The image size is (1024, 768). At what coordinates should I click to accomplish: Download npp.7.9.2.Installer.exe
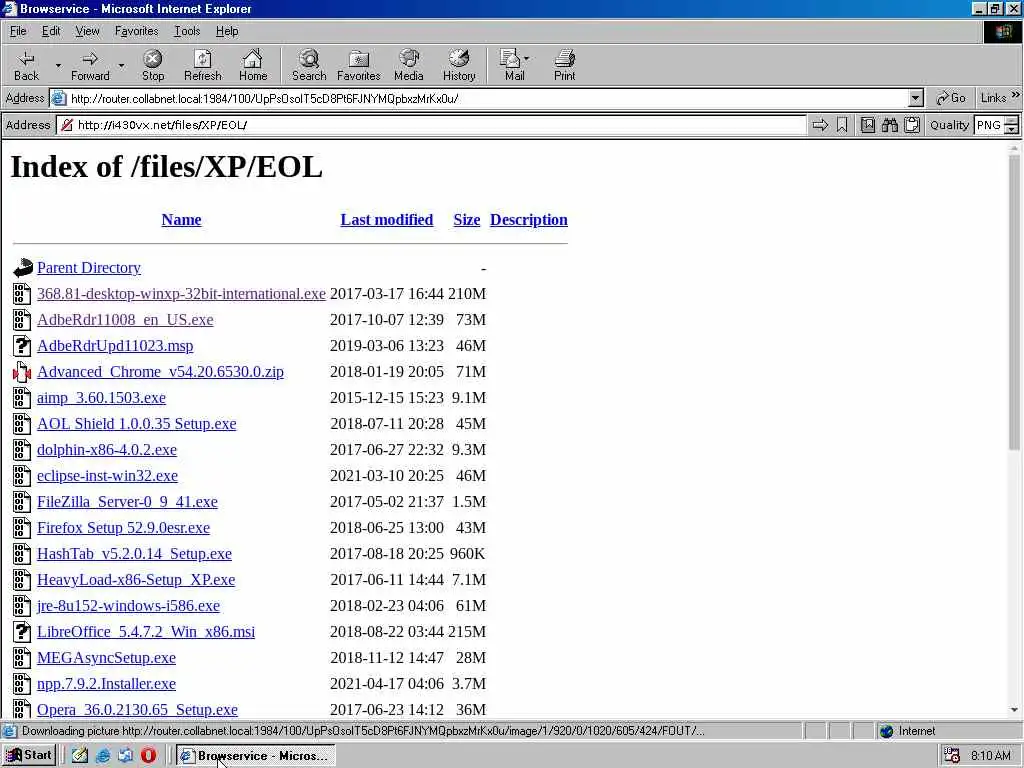click(106, 684)
